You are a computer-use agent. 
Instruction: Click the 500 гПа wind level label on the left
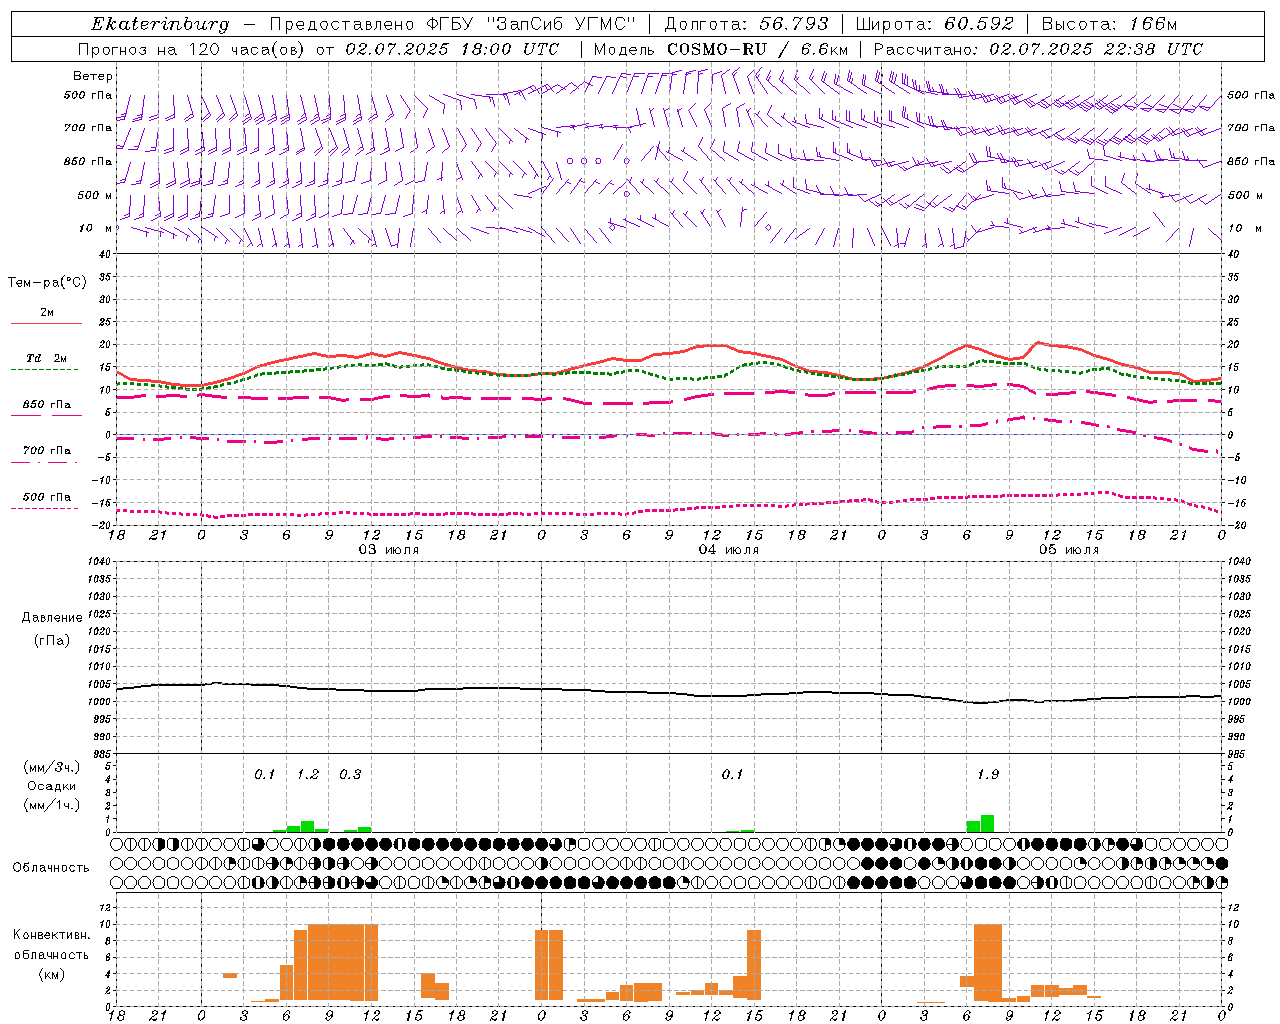88,96
